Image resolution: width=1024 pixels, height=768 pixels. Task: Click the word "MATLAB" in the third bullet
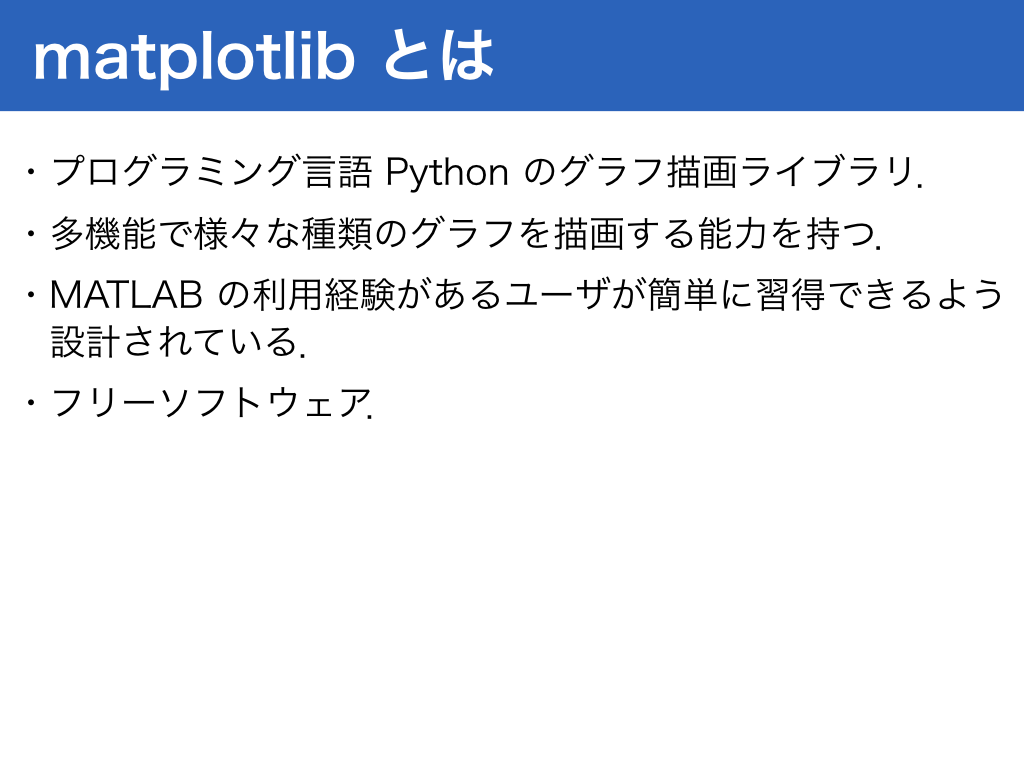coord(126,295)
